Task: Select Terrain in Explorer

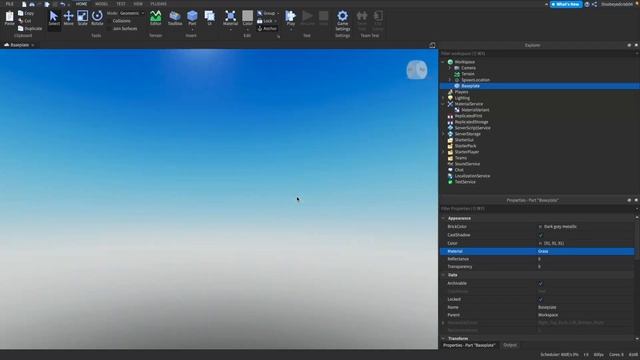Action: tap(468, 74)
